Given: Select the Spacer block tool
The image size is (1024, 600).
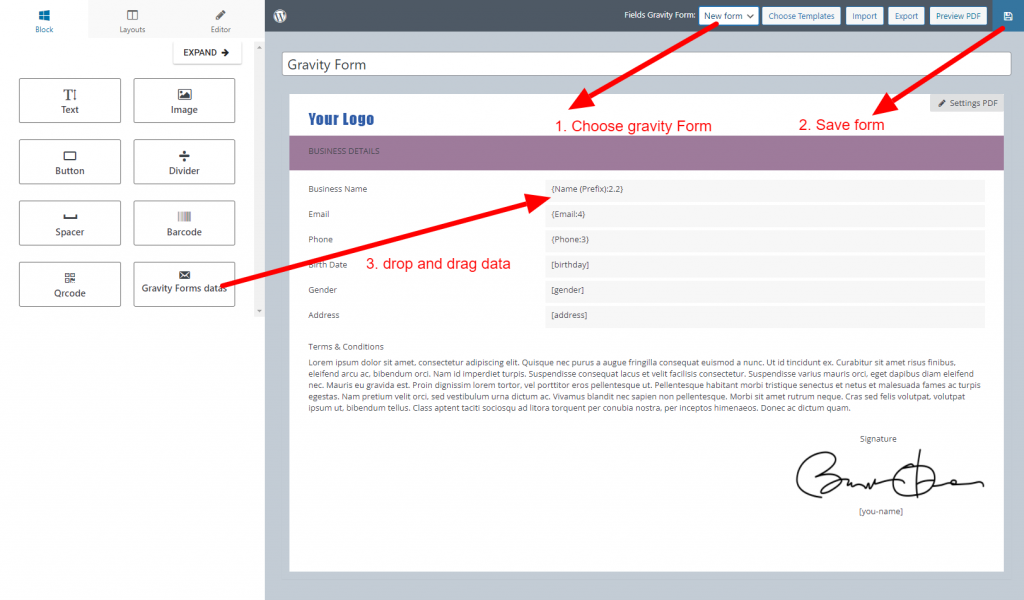Looking at the screenshot, I should pyautogui.click(x=69, y=222).
